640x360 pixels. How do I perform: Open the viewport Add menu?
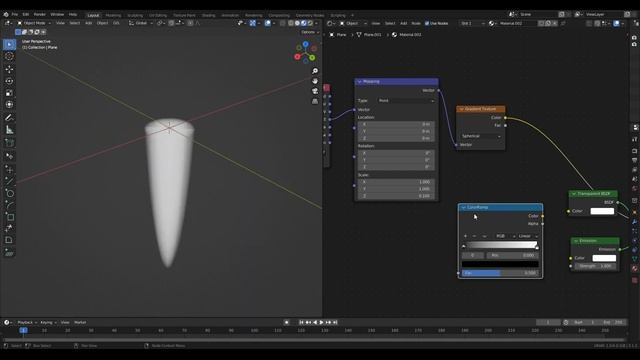tap(89, 23)
